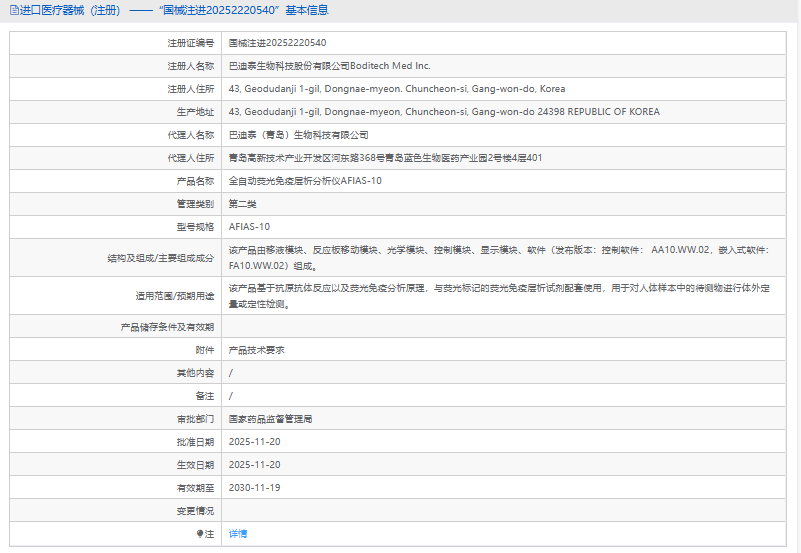
Task: Click registrant name Boditech Med Inc. cell
Action: 329,66
